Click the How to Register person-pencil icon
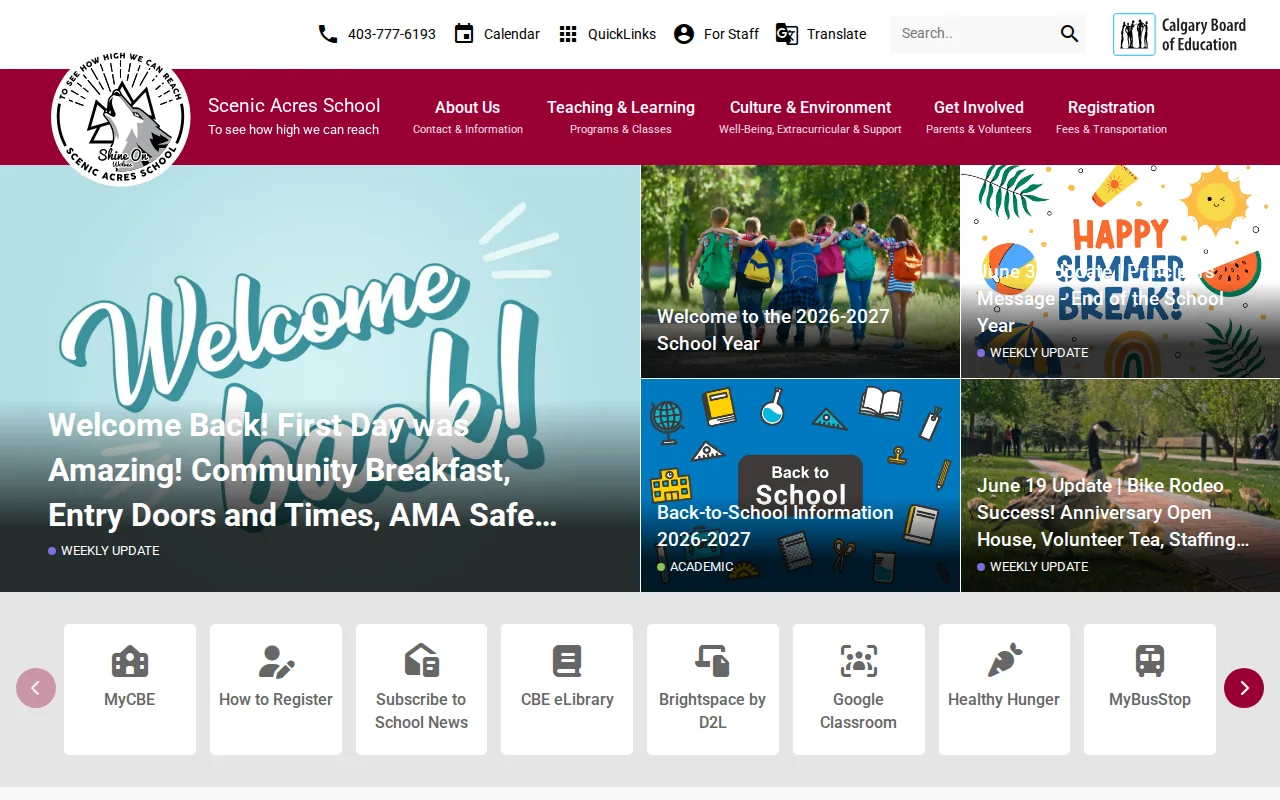Image resolution: width=1280 pixels, height=800 pixels. 276,661
